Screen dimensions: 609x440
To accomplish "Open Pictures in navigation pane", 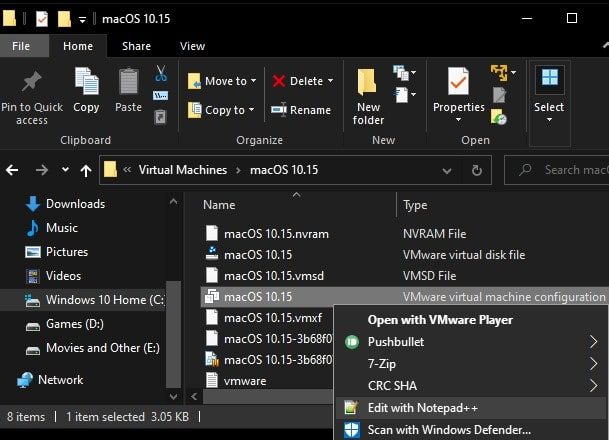I will click(57, 252).
